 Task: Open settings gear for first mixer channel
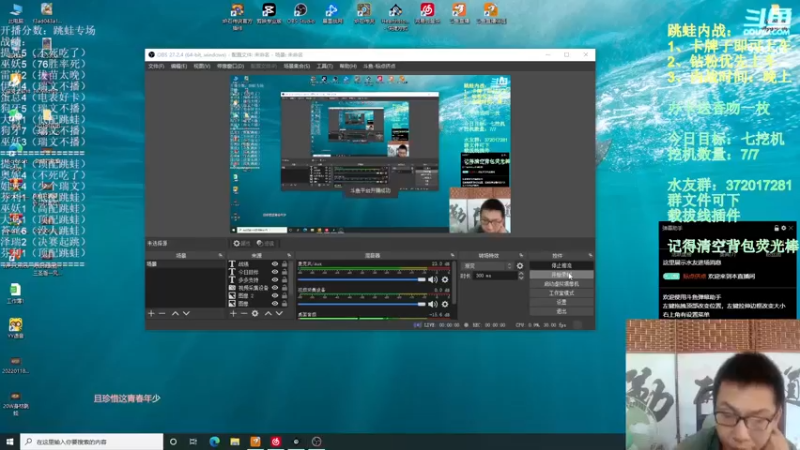(x=445, y=280)
